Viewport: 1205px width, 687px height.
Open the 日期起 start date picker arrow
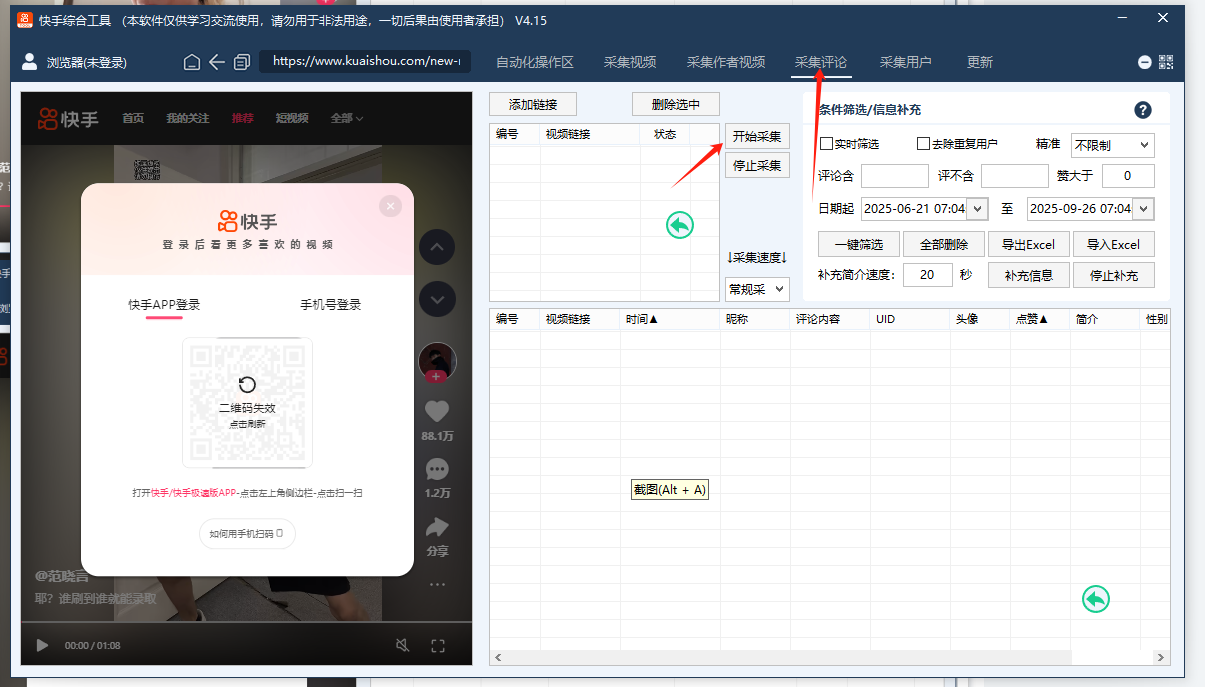(x=978, y=209)
